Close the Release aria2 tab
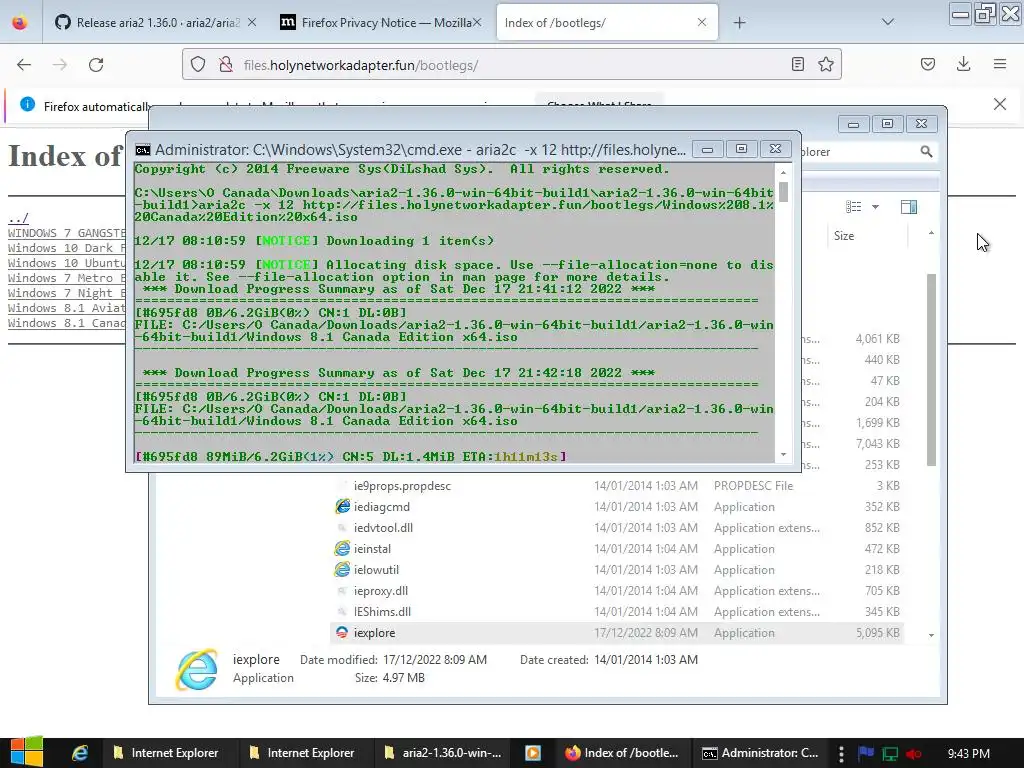Viewport: 1024px width, 768px height. click(252, 23)
